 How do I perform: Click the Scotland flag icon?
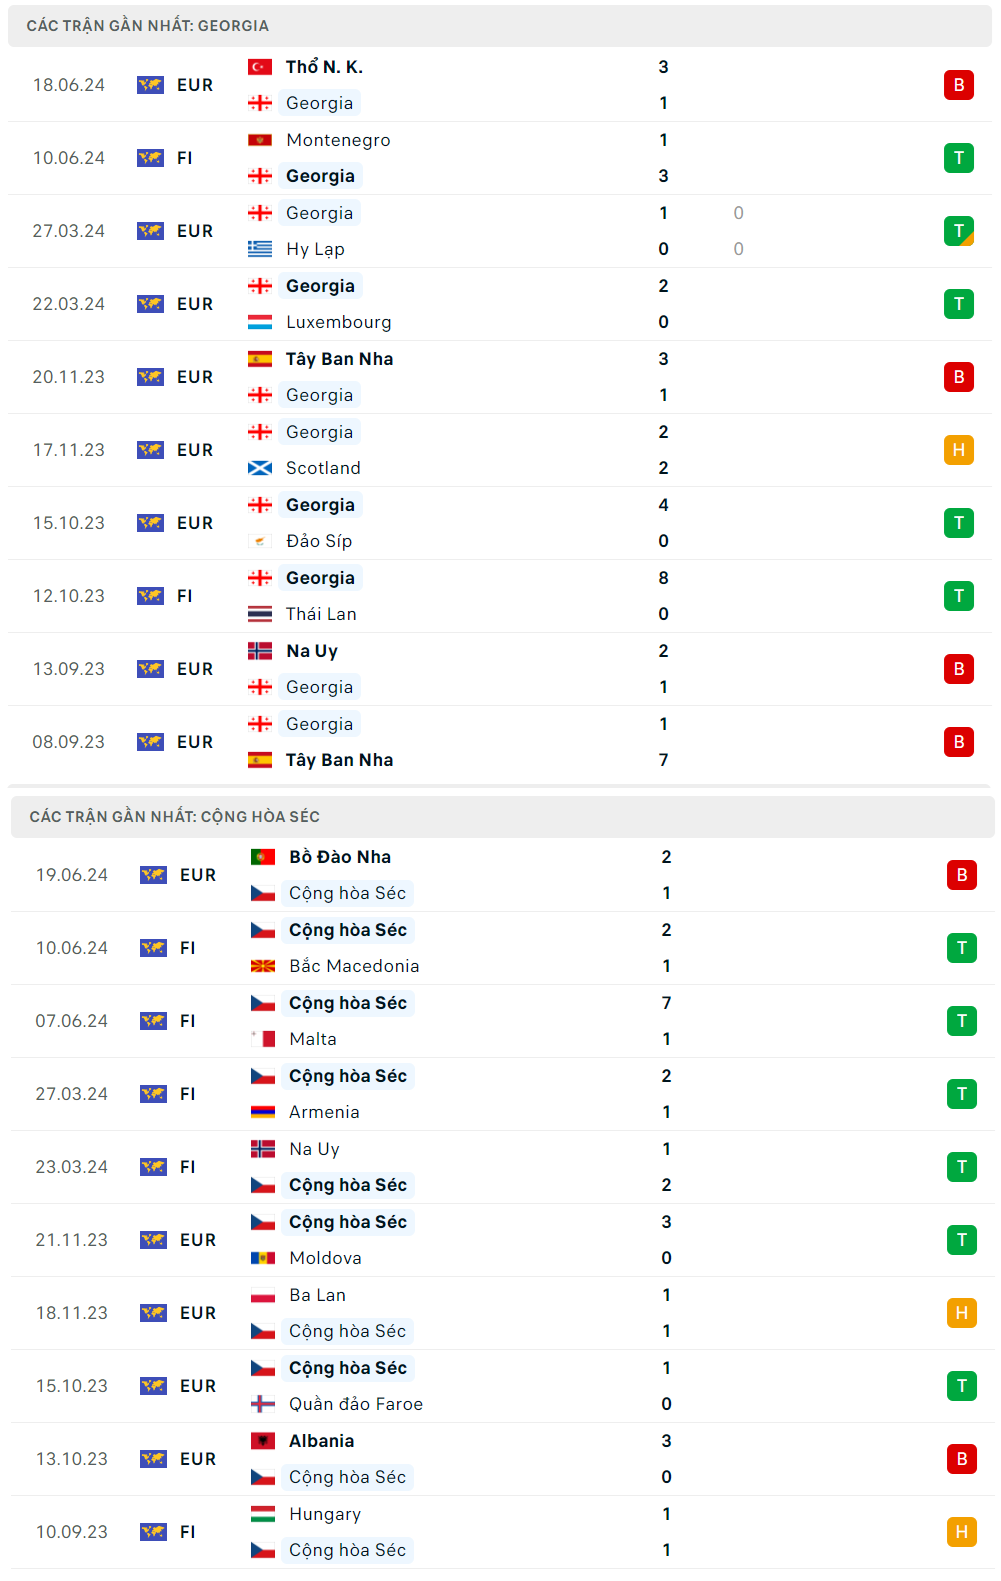pos(260,468)
